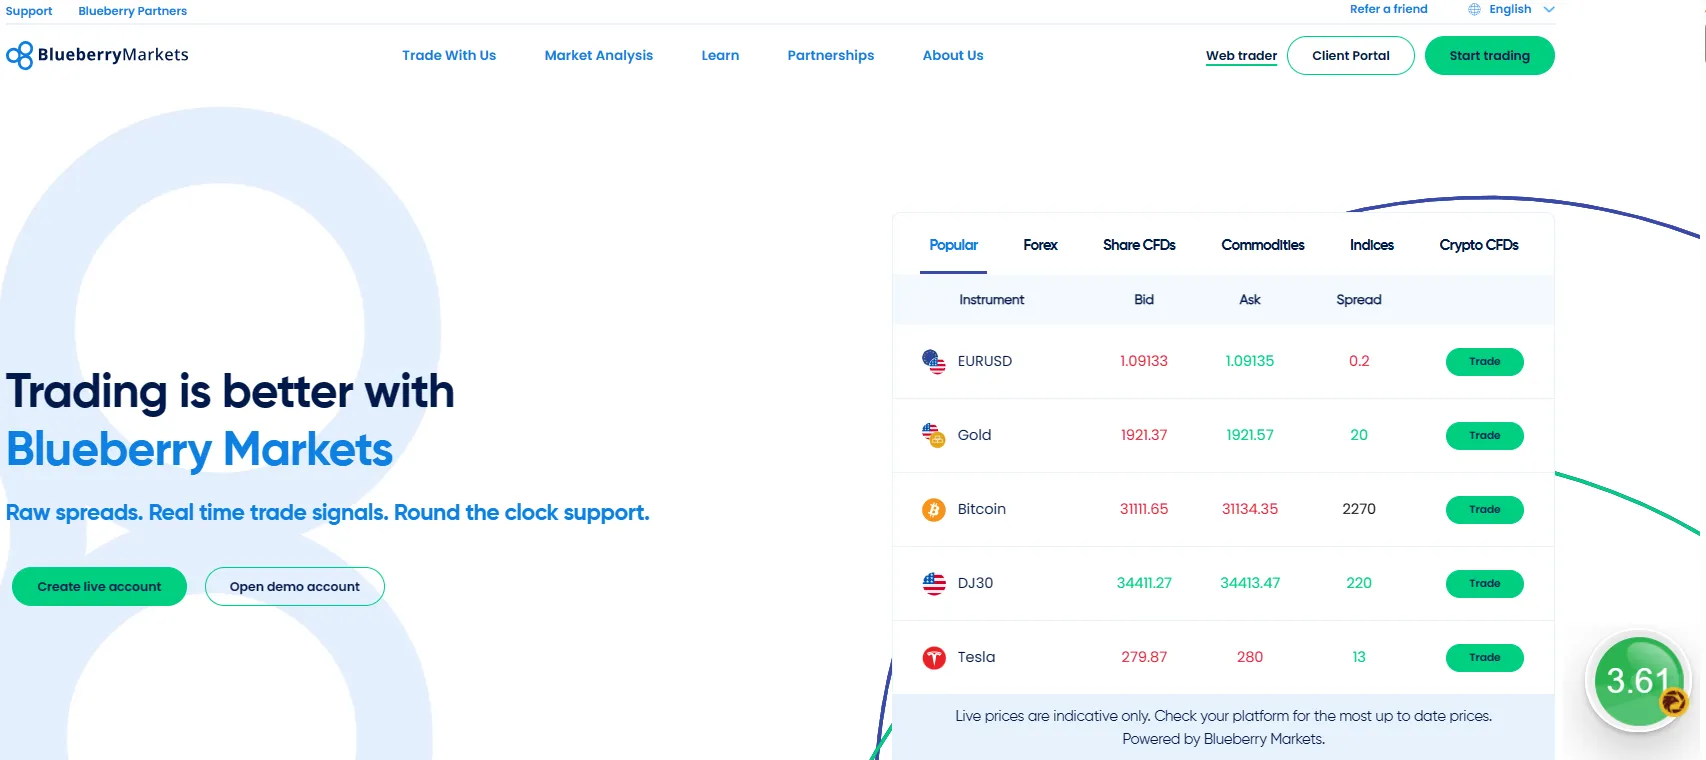The height and width of the screenshot is (760, 1706).
Task: Open the Learn menu
Action: click(x=720, y=55)
